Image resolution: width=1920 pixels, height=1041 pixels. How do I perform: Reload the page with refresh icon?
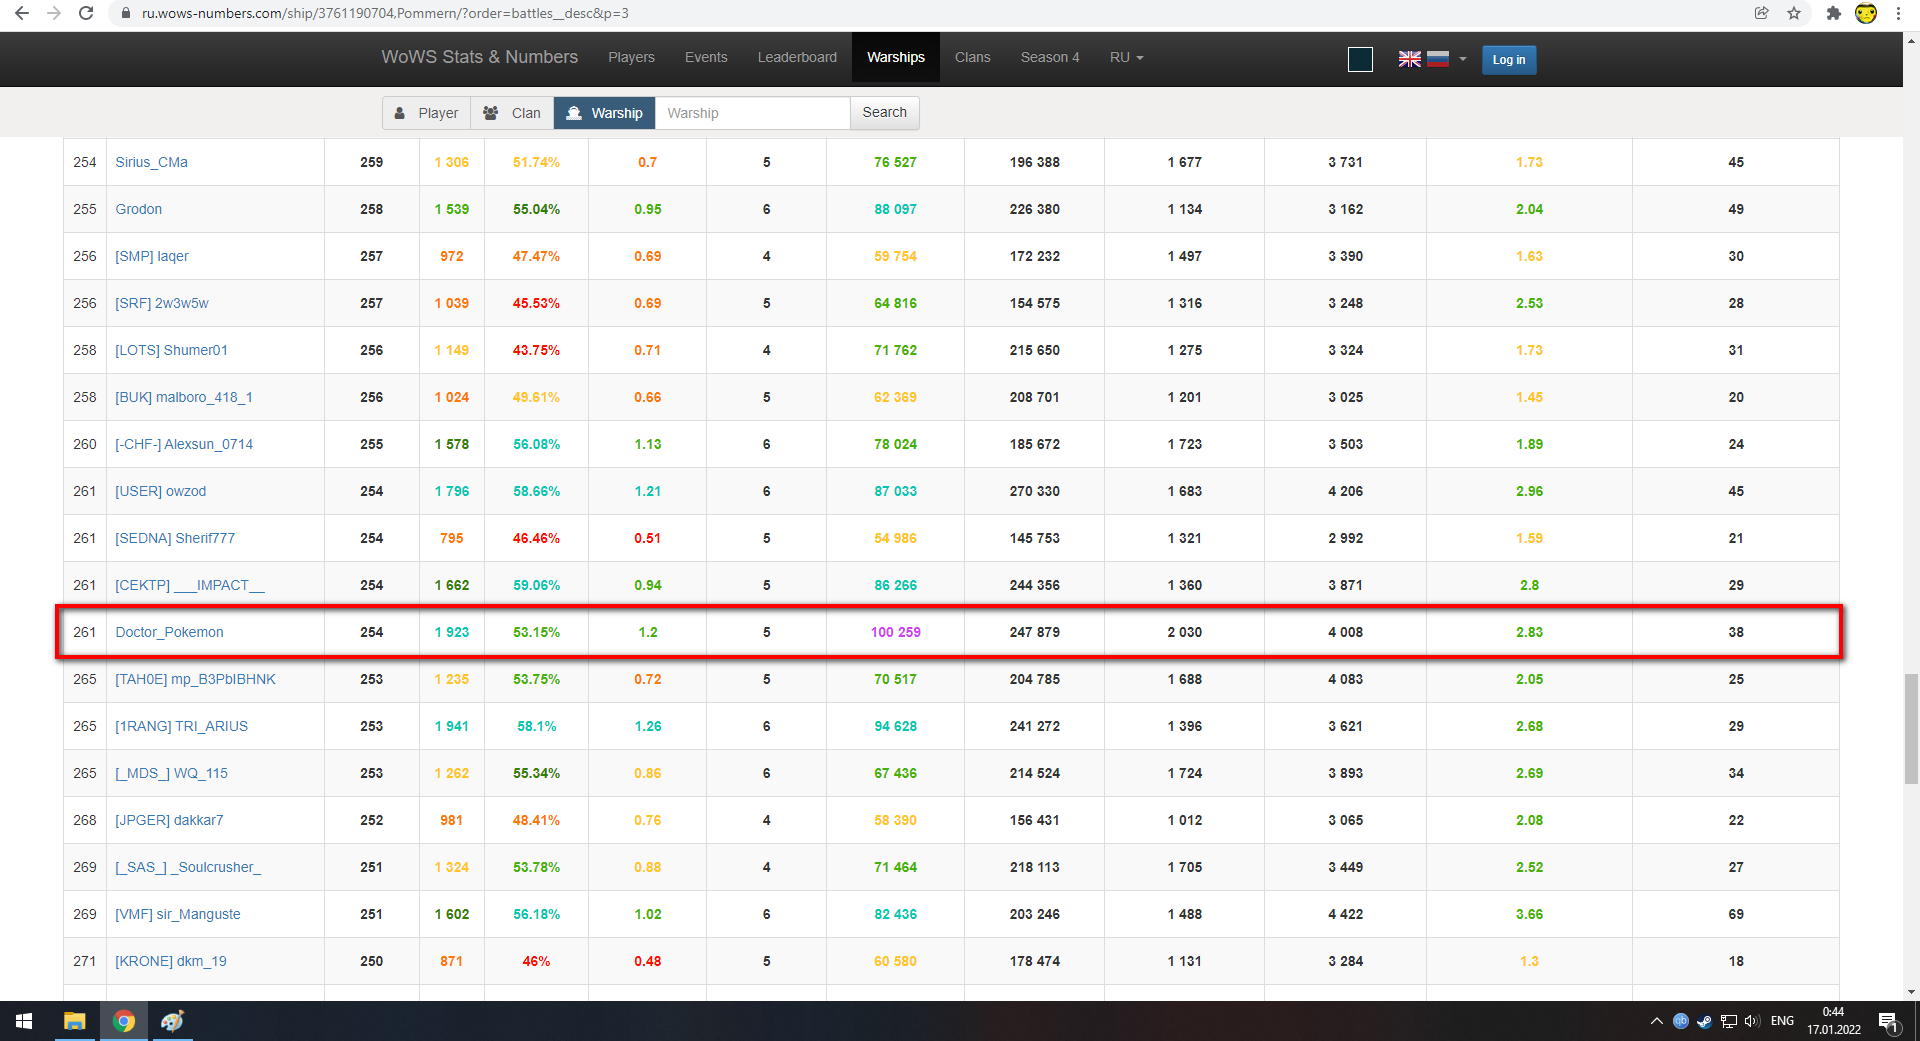pyautogui.click(x=86, y=13)
